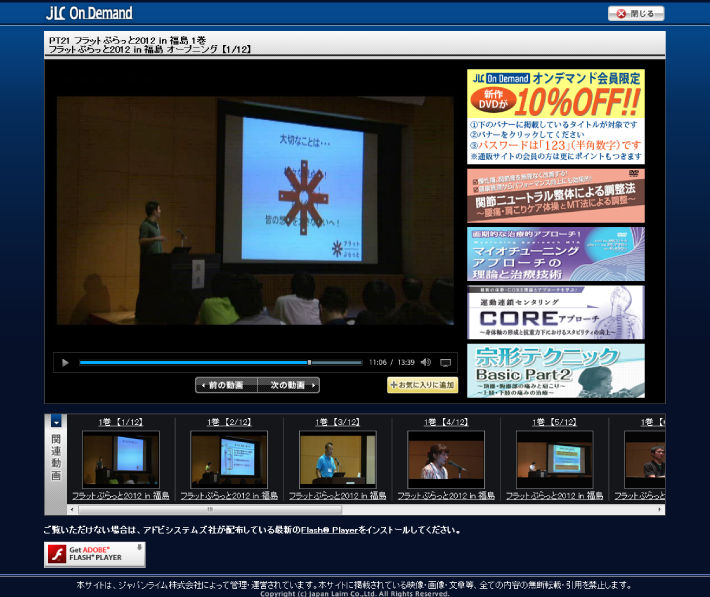The image size is (710, 597).
Task: Collapse the related videos panel arrow
Action: (56, 421)
